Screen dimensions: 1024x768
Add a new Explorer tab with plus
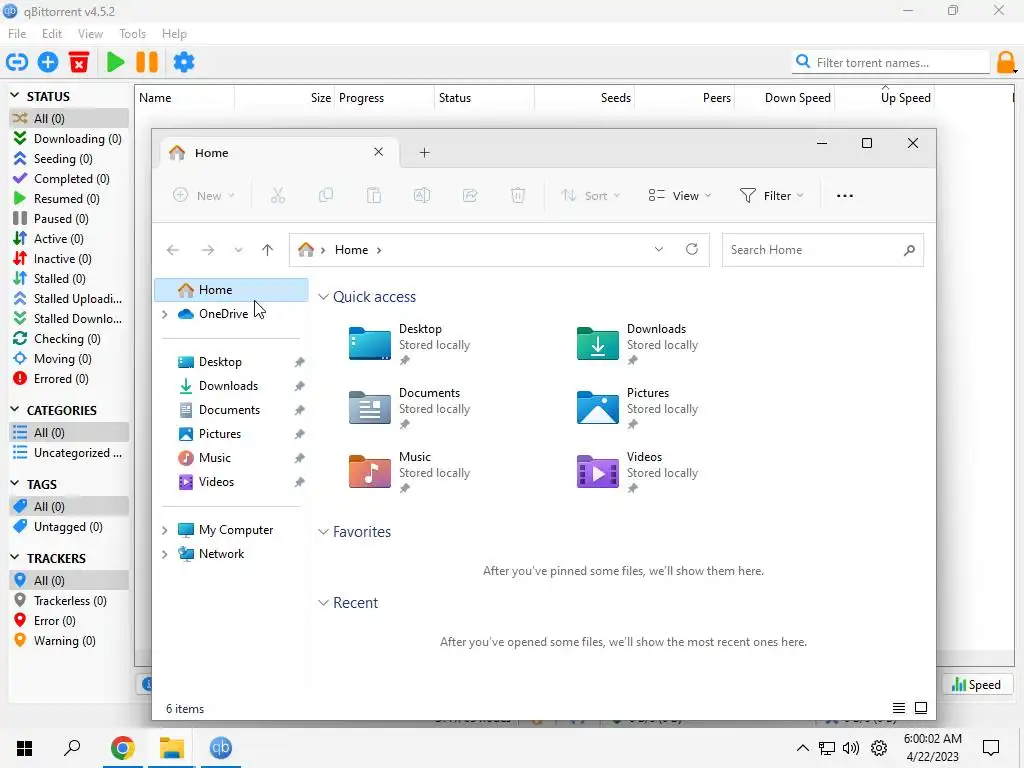click(x=424, y=153)
